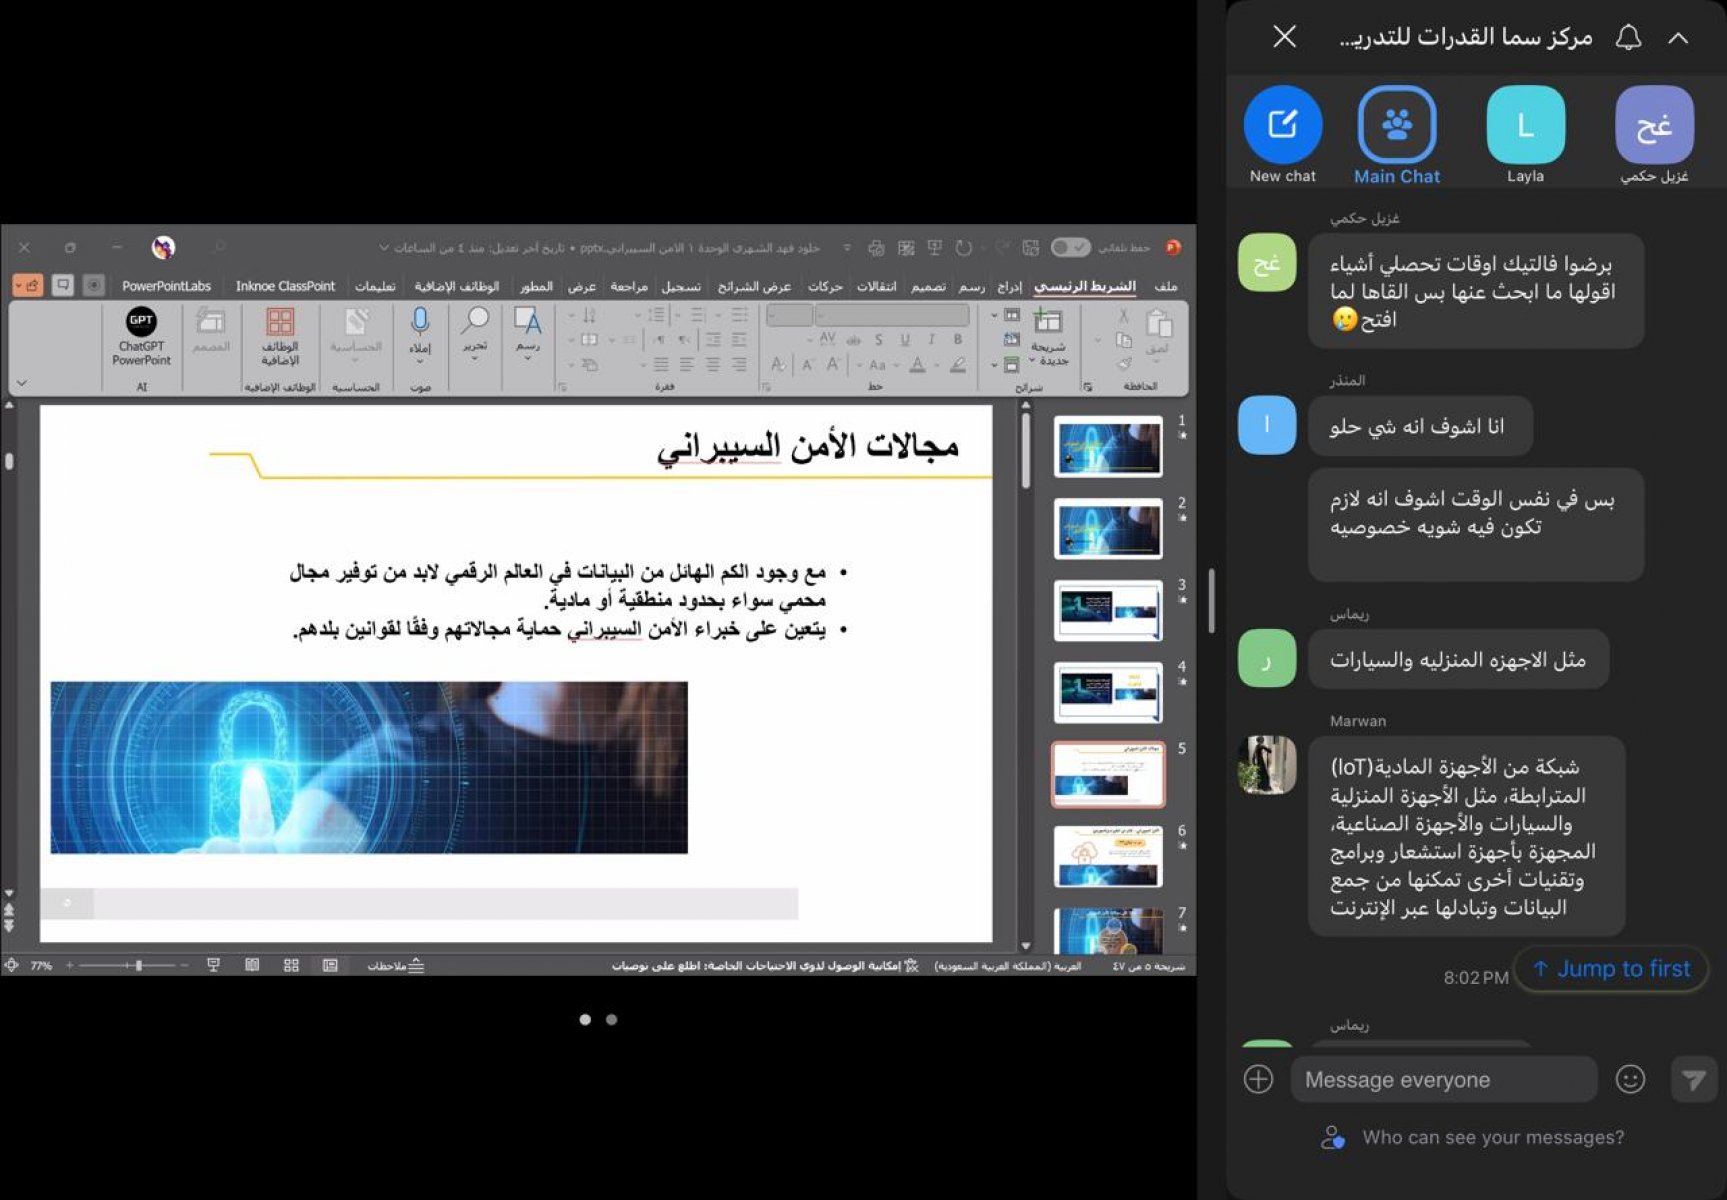Toggle the notes pane in status bar
The image size is (1727, 1200).
pos(396,965)
